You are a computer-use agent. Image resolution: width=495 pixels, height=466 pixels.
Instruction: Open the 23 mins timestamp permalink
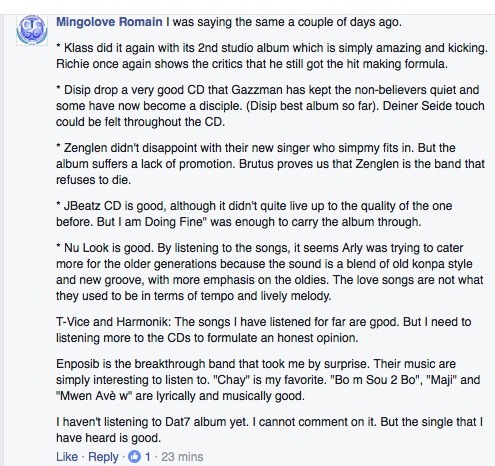point(182,456)
